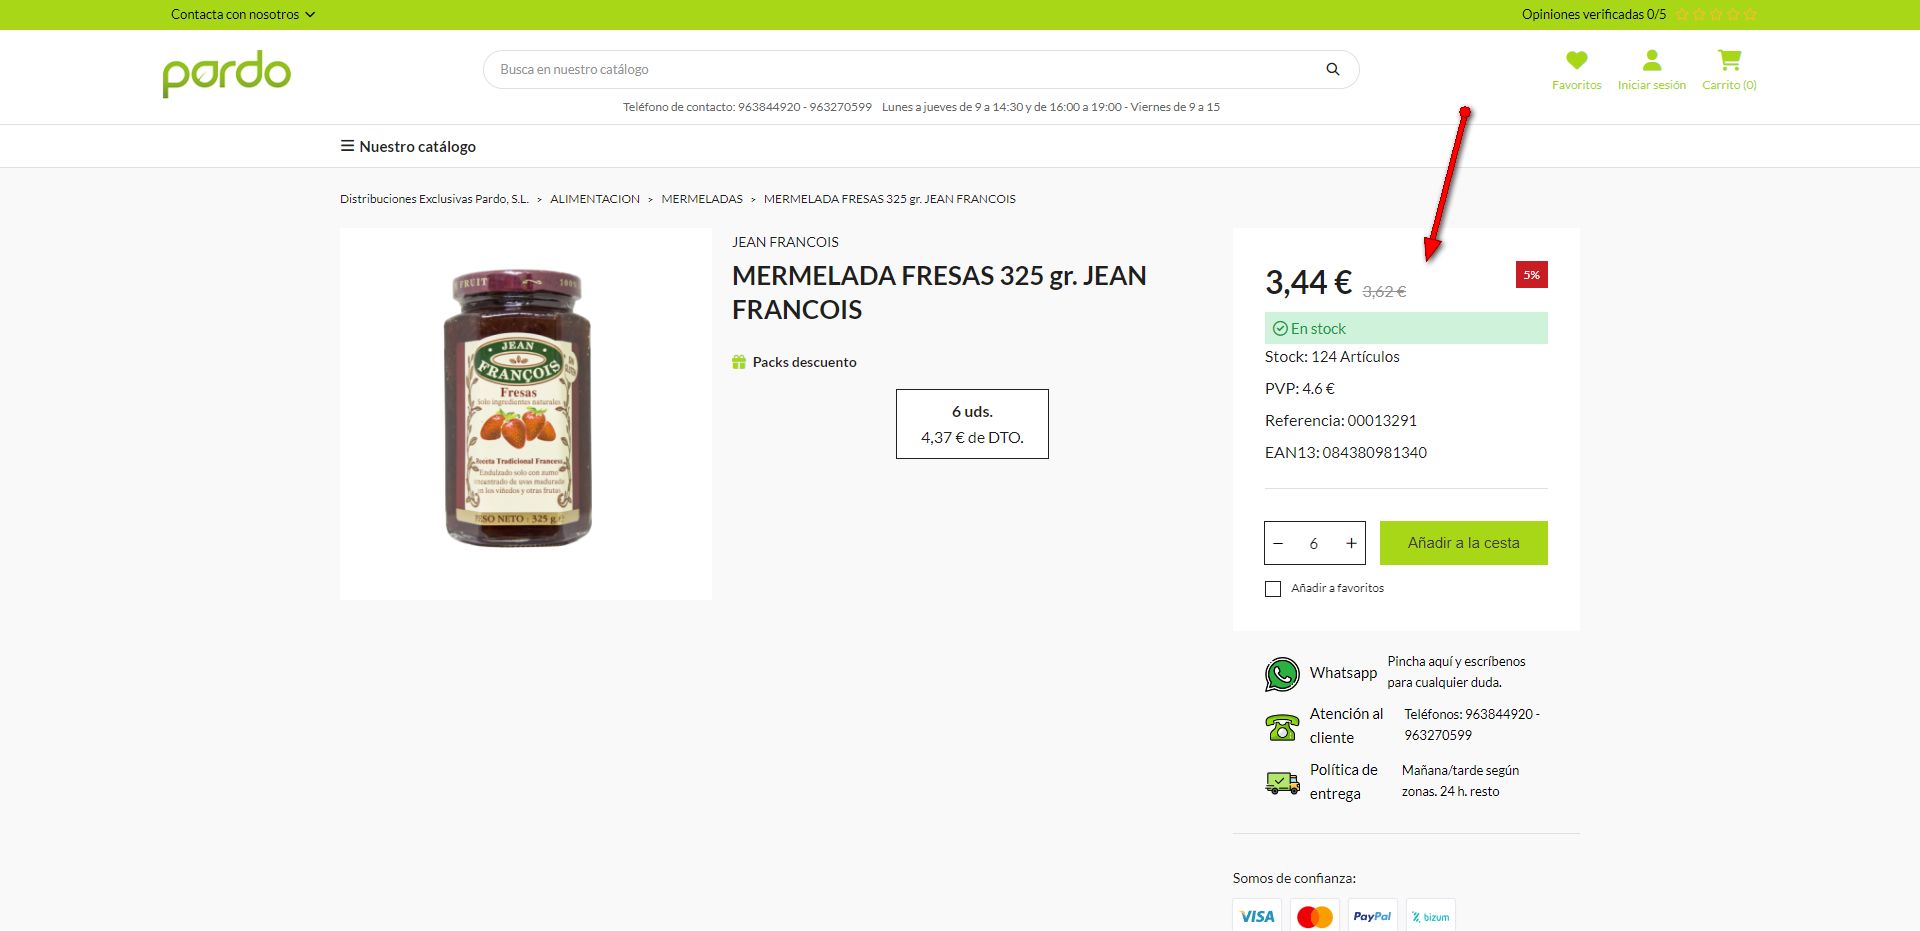This screenshot has width=1920, height=931.
Task: Open the Carrito shopping cart icon
Action: point(1729,60)
